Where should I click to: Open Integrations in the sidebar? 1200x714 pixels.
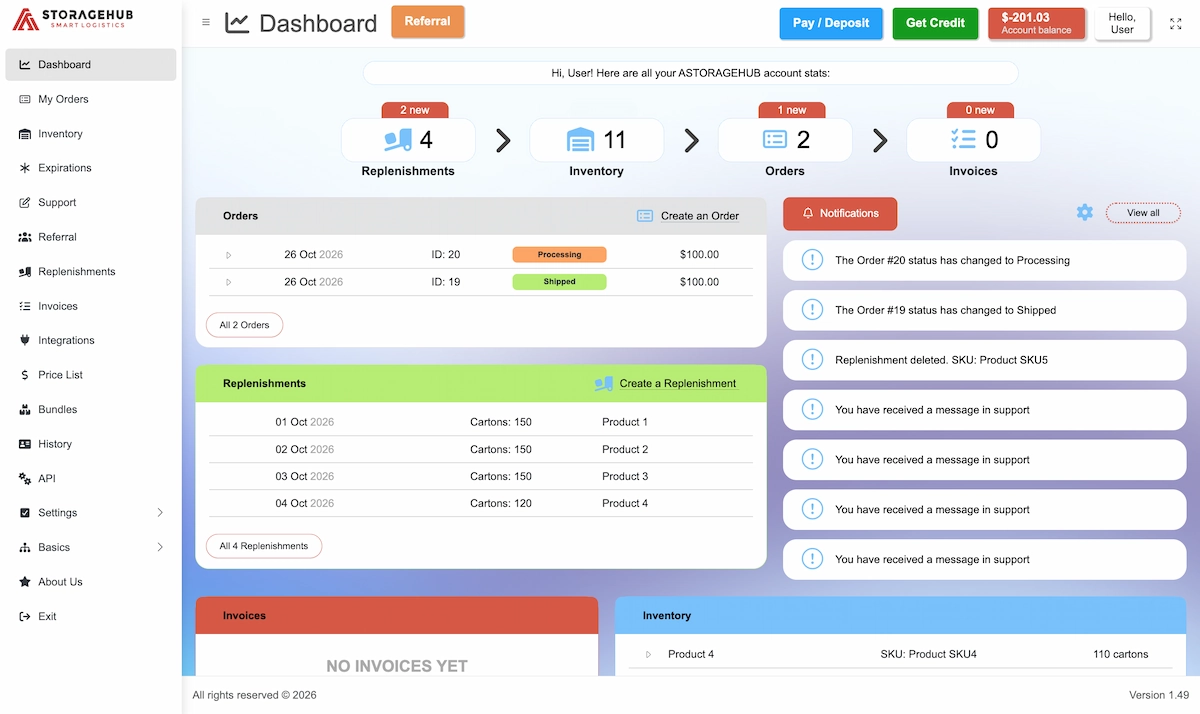coord(91,341)
